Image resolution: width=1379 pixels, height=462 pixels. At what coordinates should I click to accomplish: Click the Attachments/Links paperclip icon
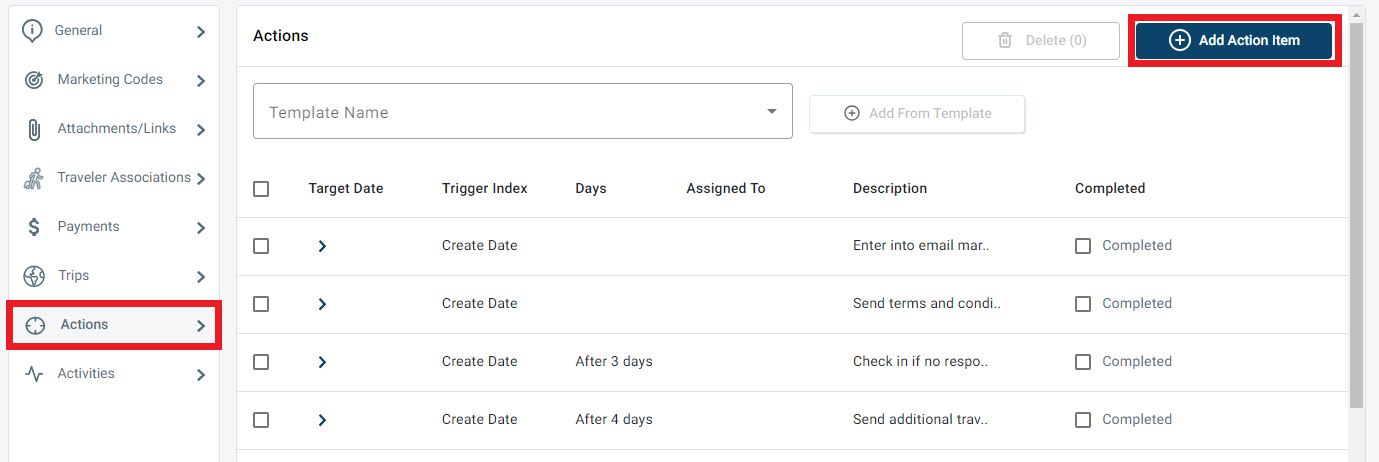click(x=34, y=129)
